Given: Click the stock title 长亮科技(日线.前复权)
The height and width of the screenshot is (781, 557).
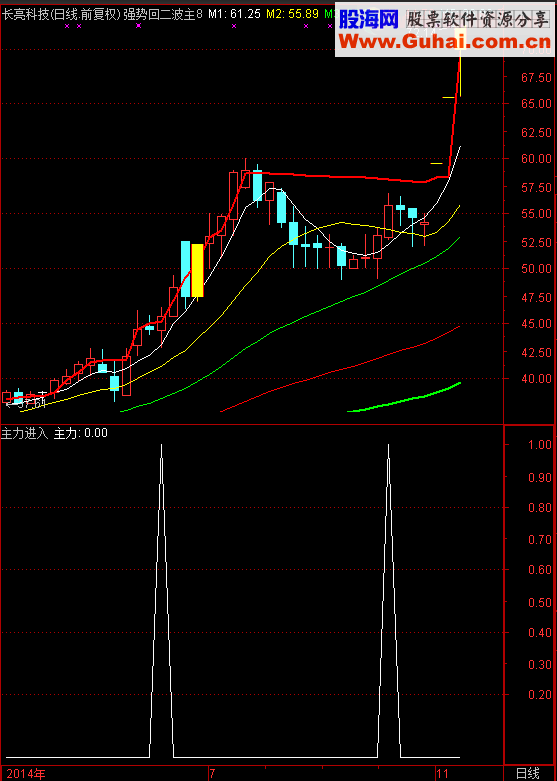Looking at the screenshot, I should 61,14.
